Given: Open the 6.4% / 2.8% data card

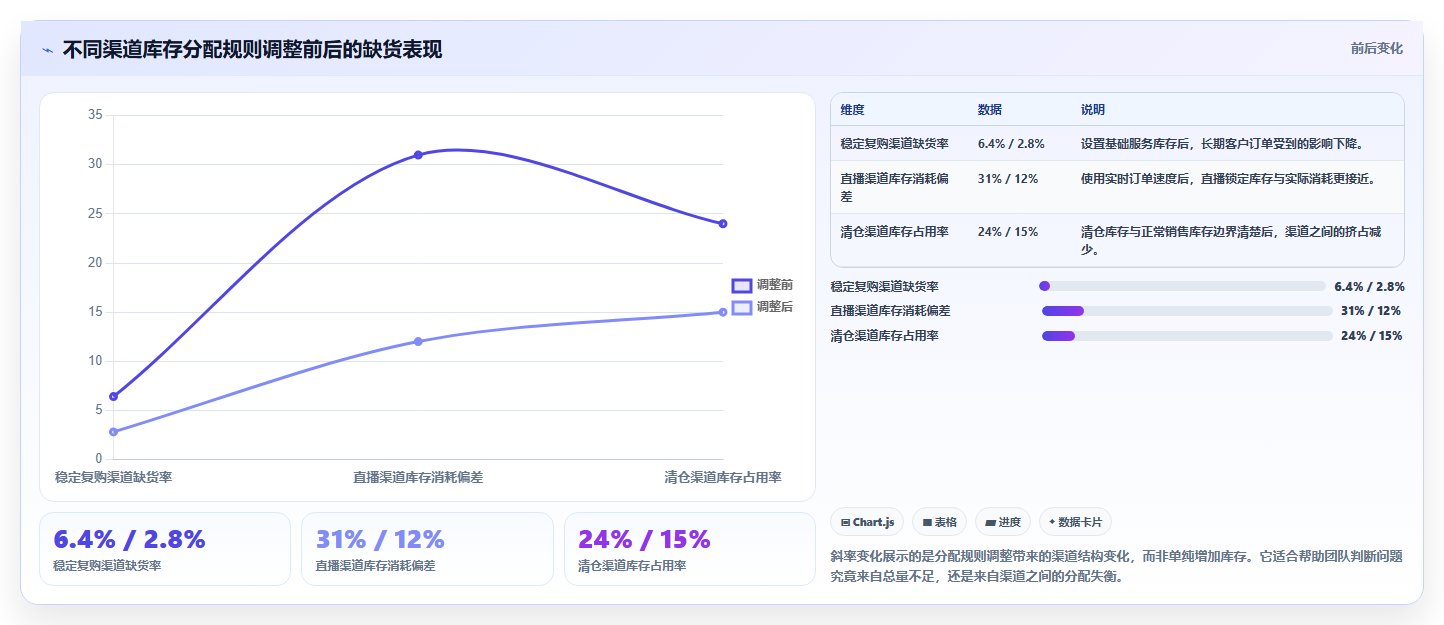Looking at the screenshot, I should click(165, 549).
